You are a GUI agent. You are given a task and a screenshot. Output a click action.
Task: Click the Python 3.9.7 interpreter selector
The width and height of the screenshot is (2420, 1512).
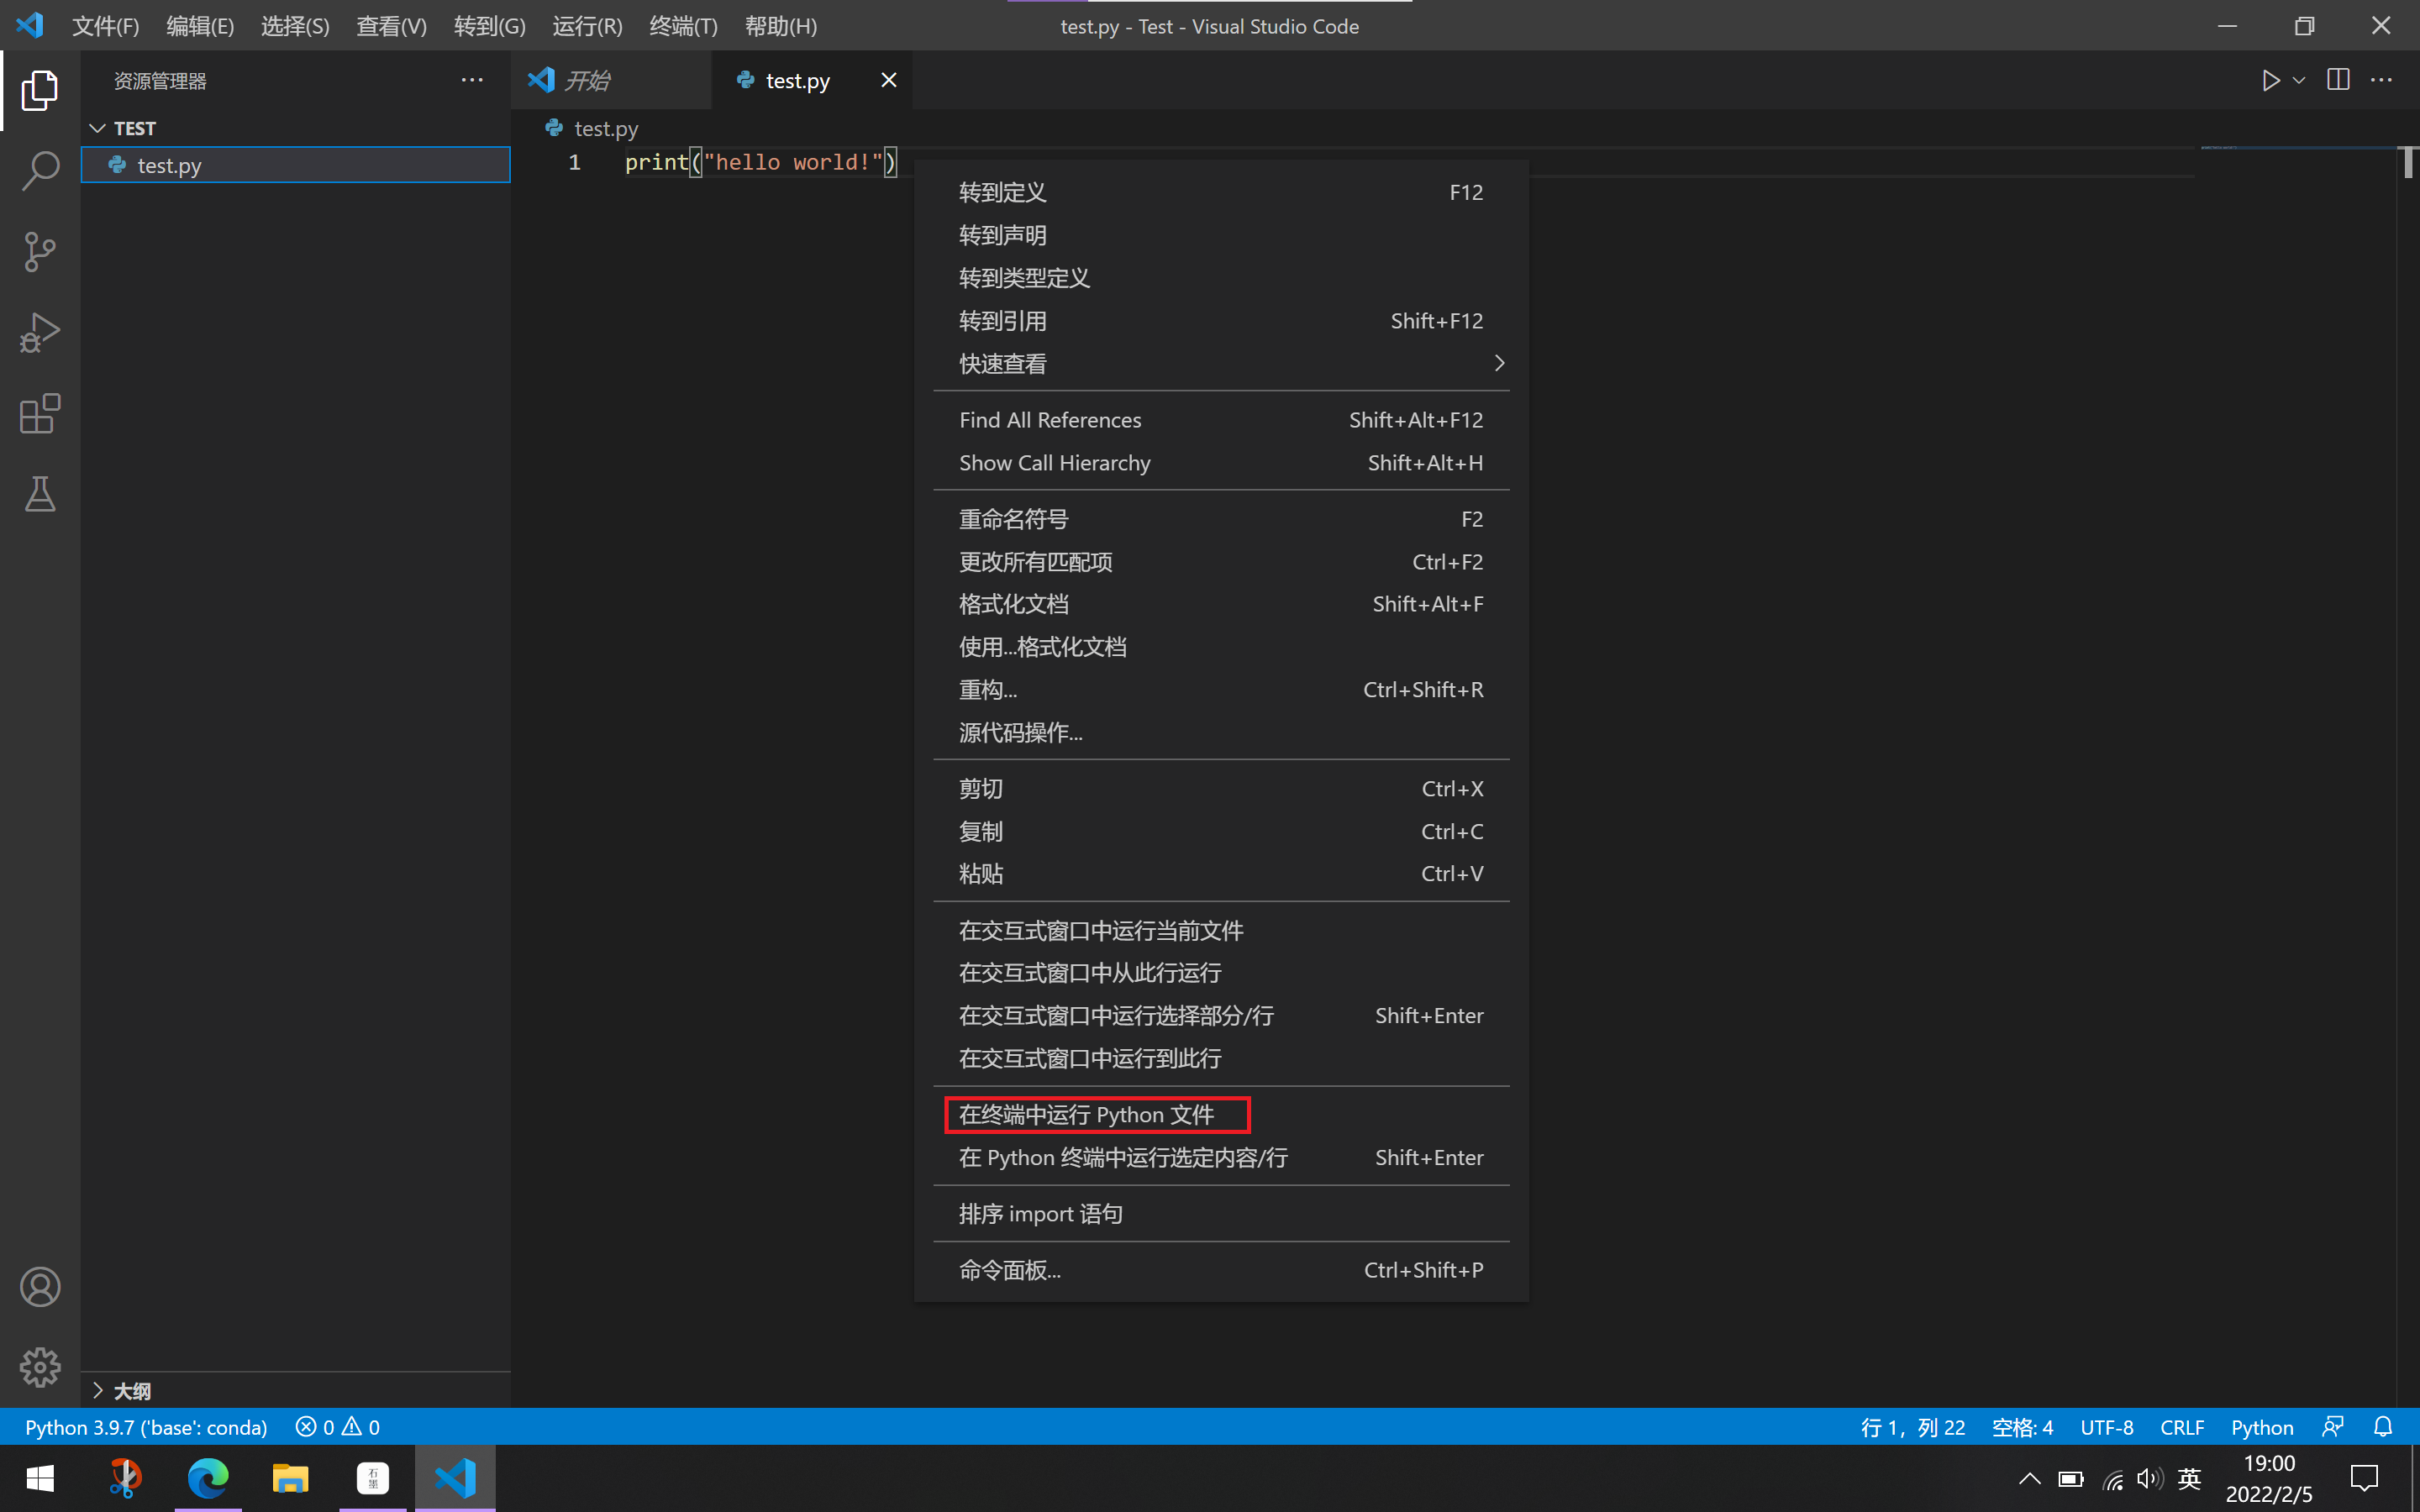click(x=146, y=1427)
